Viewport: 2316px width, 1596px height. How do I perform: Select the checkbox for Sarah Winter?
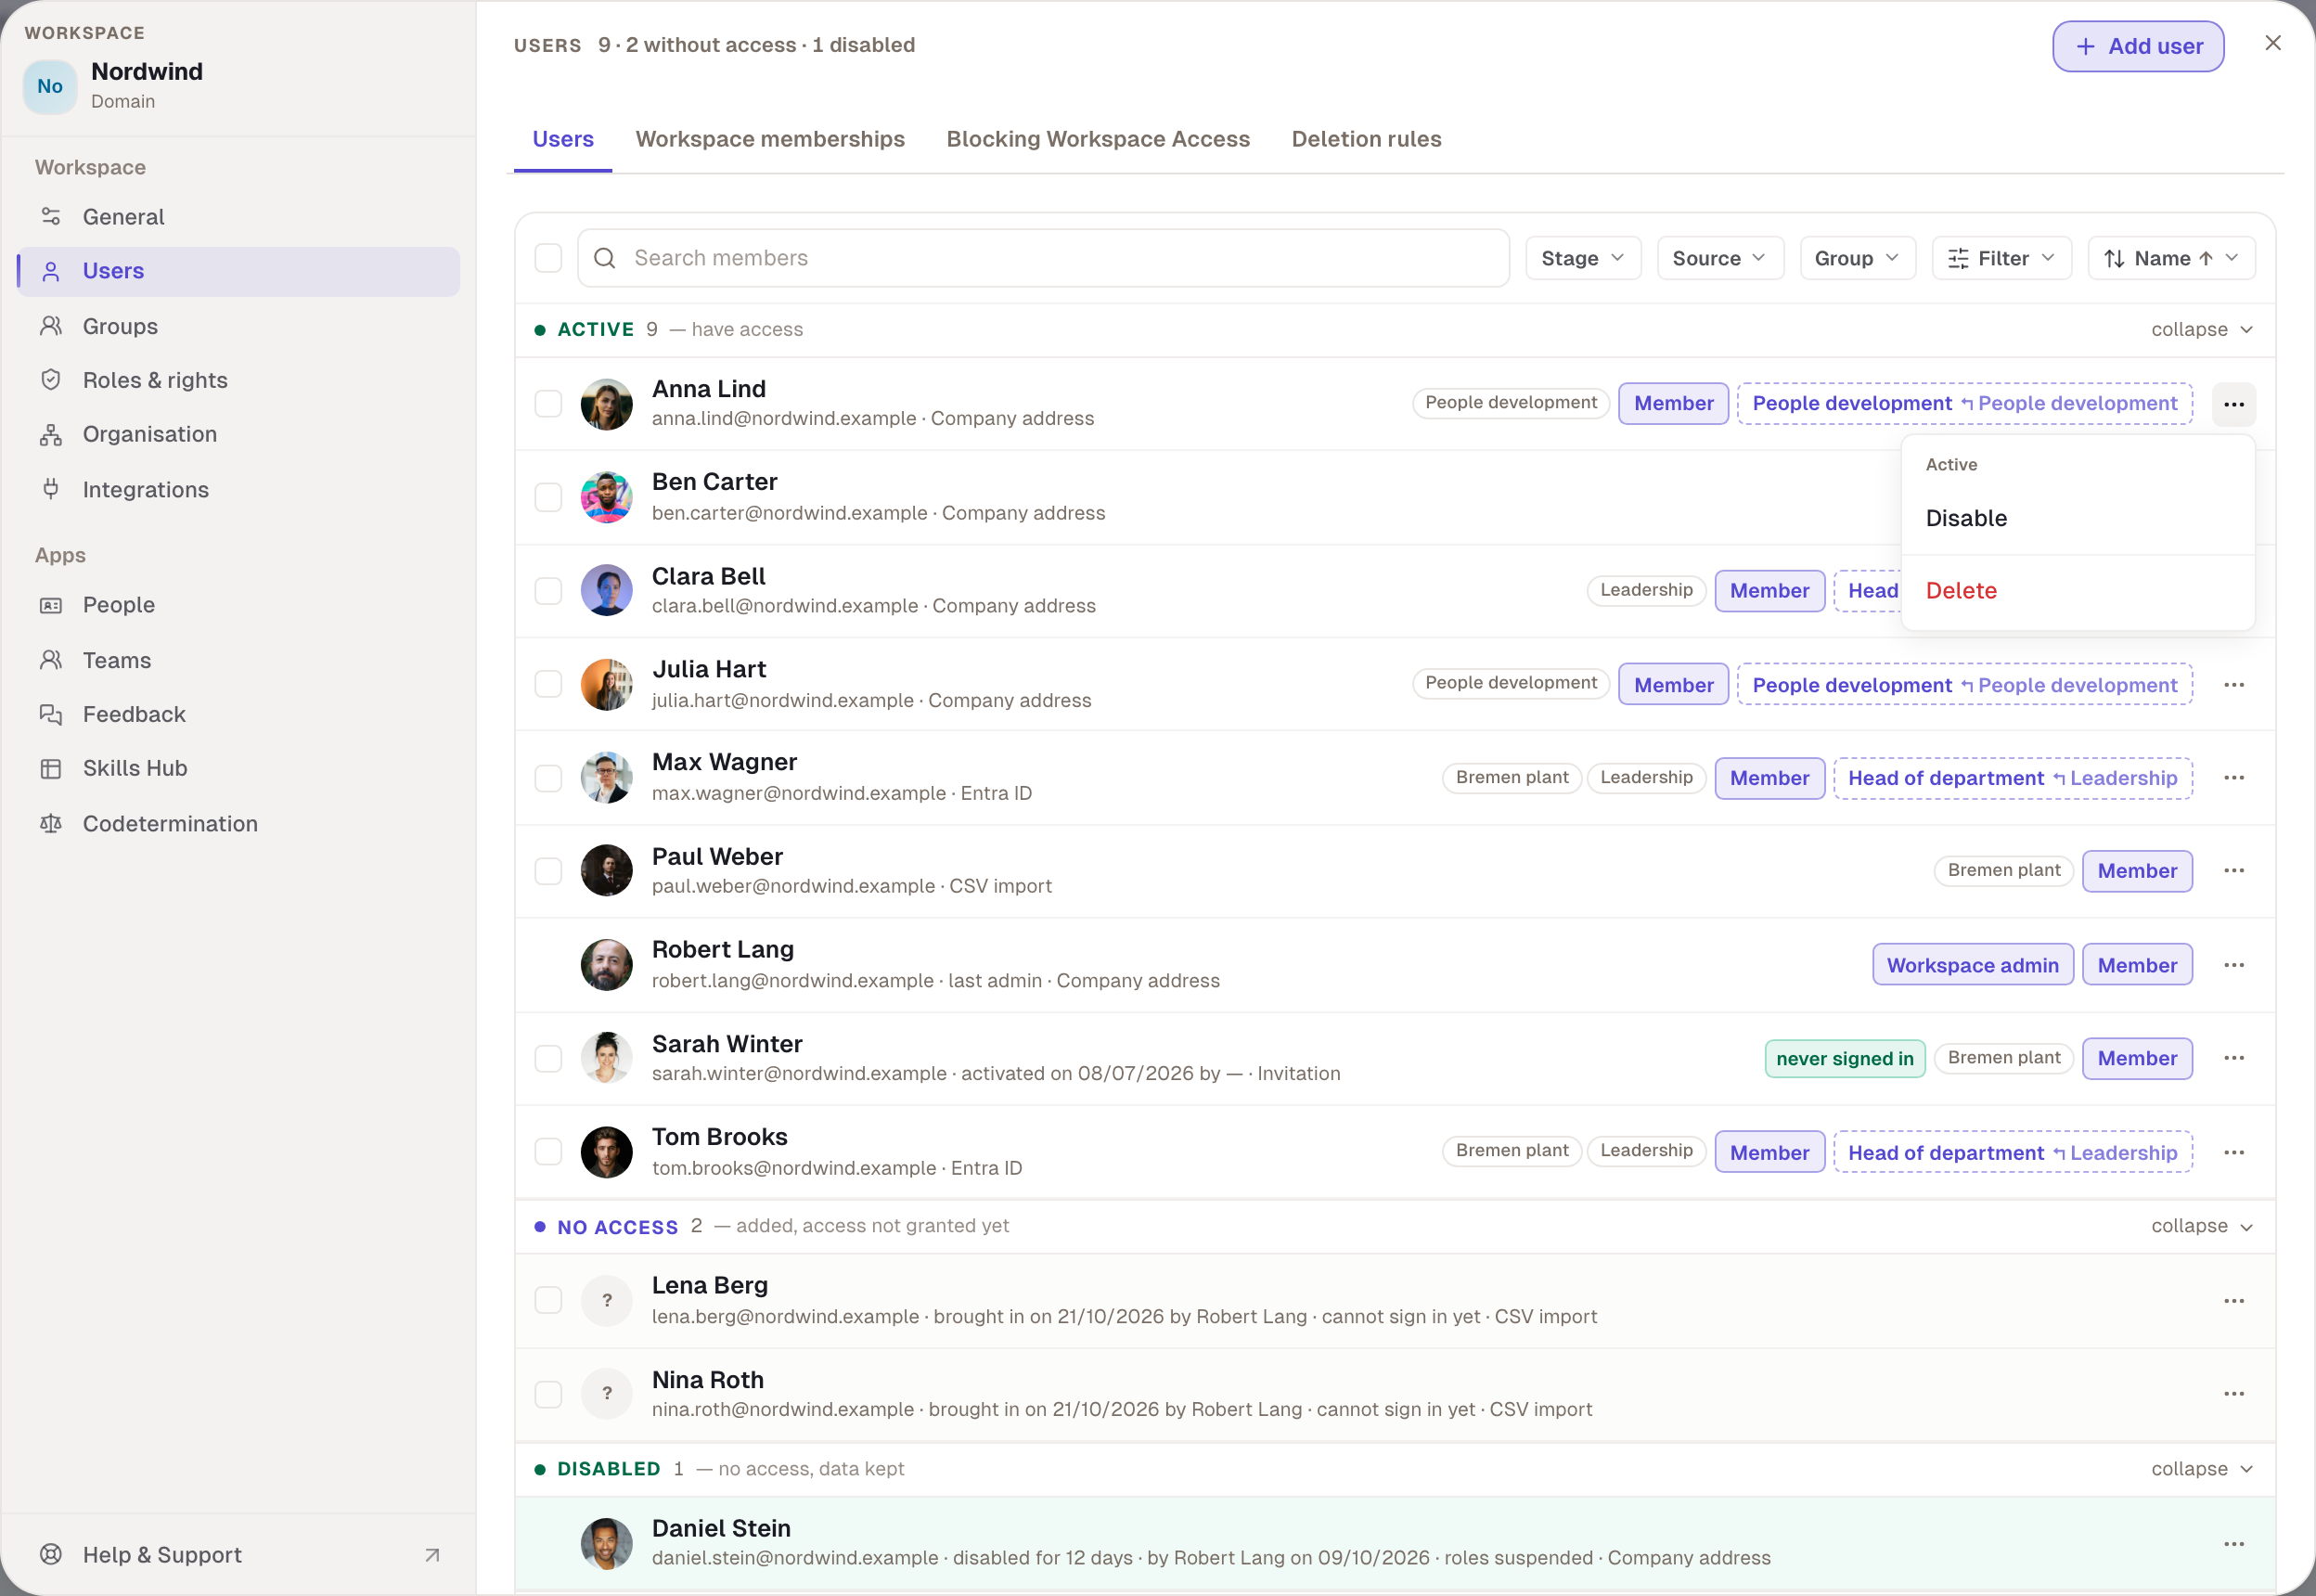pyautogui.click(x=548, y=1058)
